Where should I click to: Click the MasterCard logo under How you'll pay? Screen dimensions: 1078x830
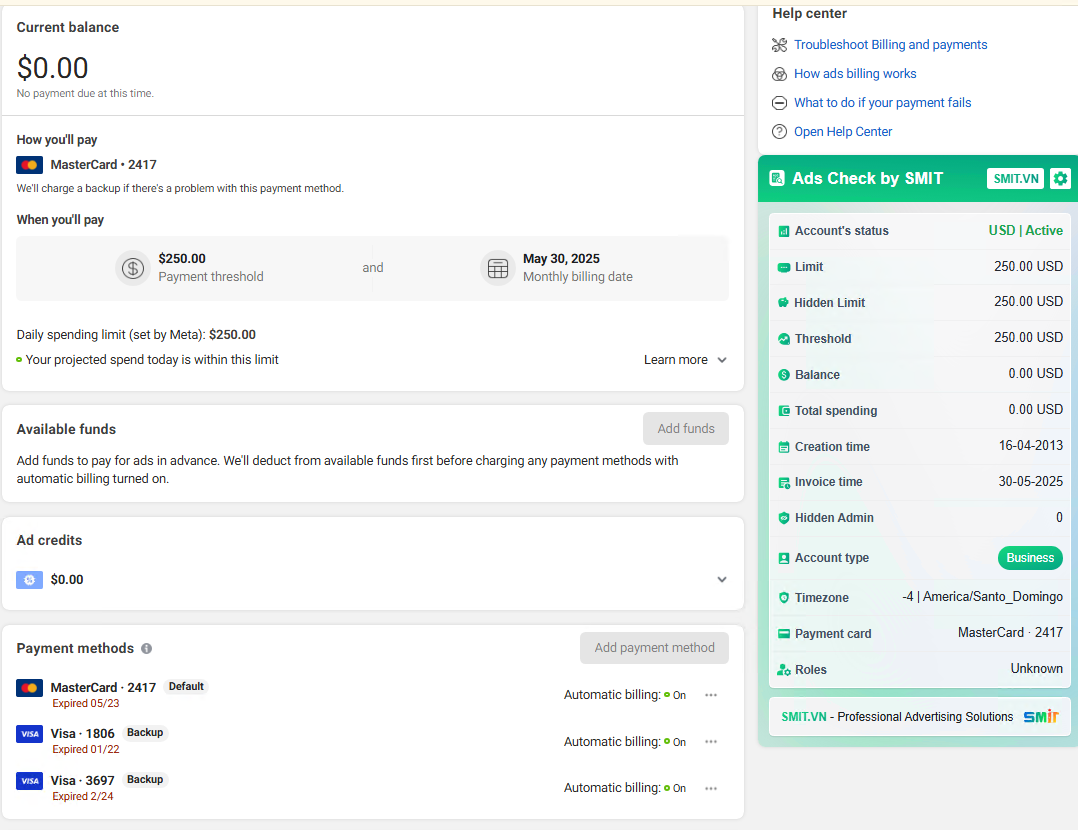point(30,165)
